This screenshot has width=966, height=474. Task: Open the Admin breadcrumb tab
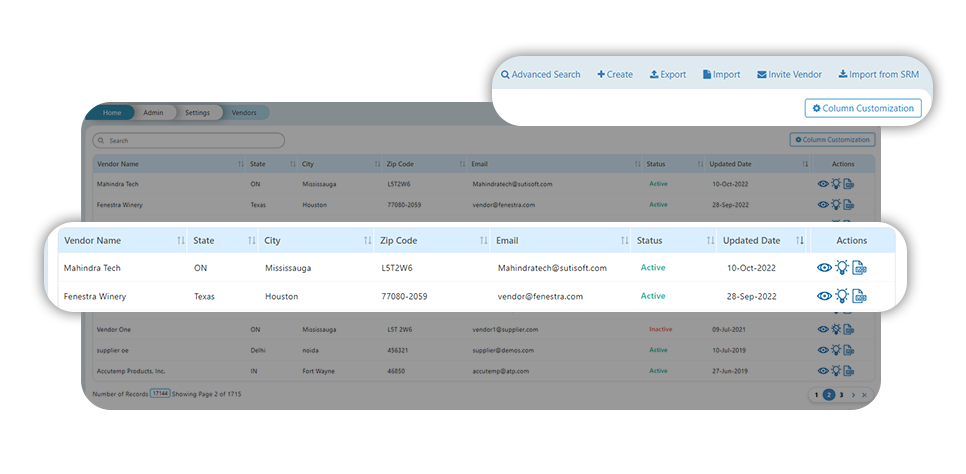point(153,113)
